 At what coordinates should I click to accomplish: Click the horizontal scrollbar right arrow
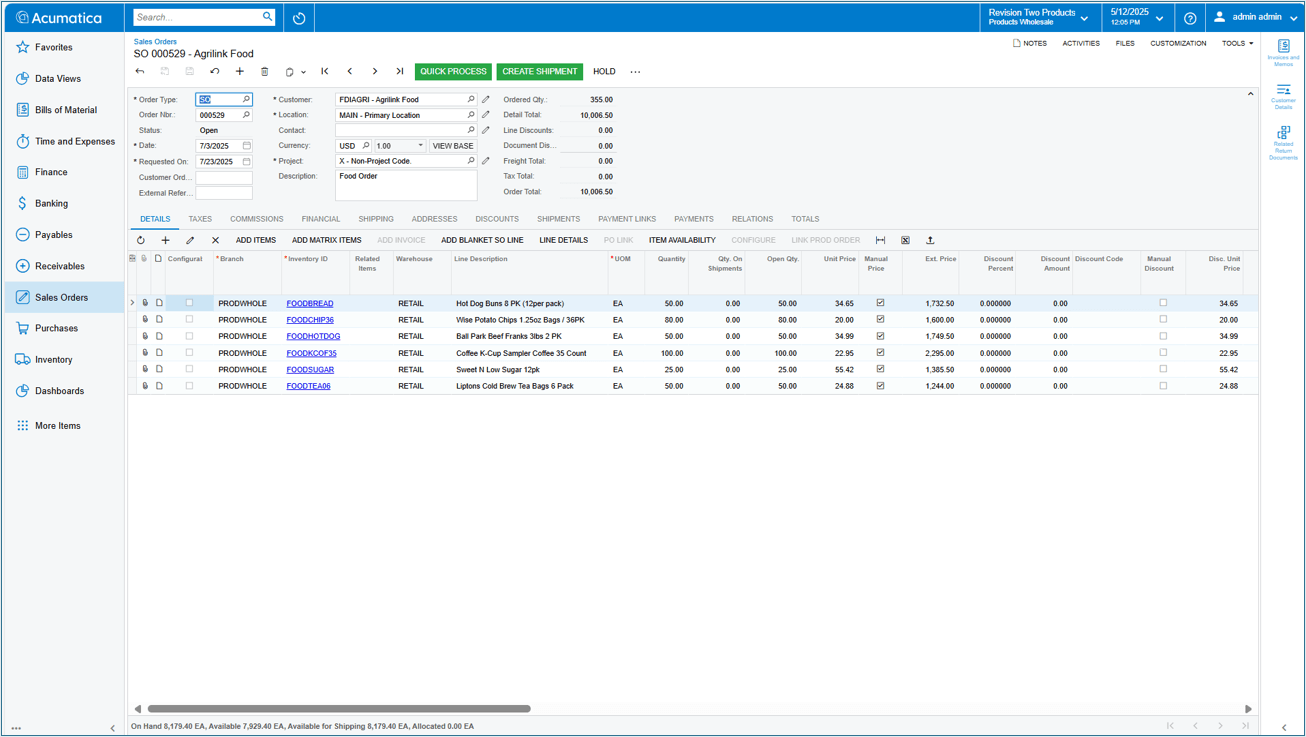click(1248, 709)
